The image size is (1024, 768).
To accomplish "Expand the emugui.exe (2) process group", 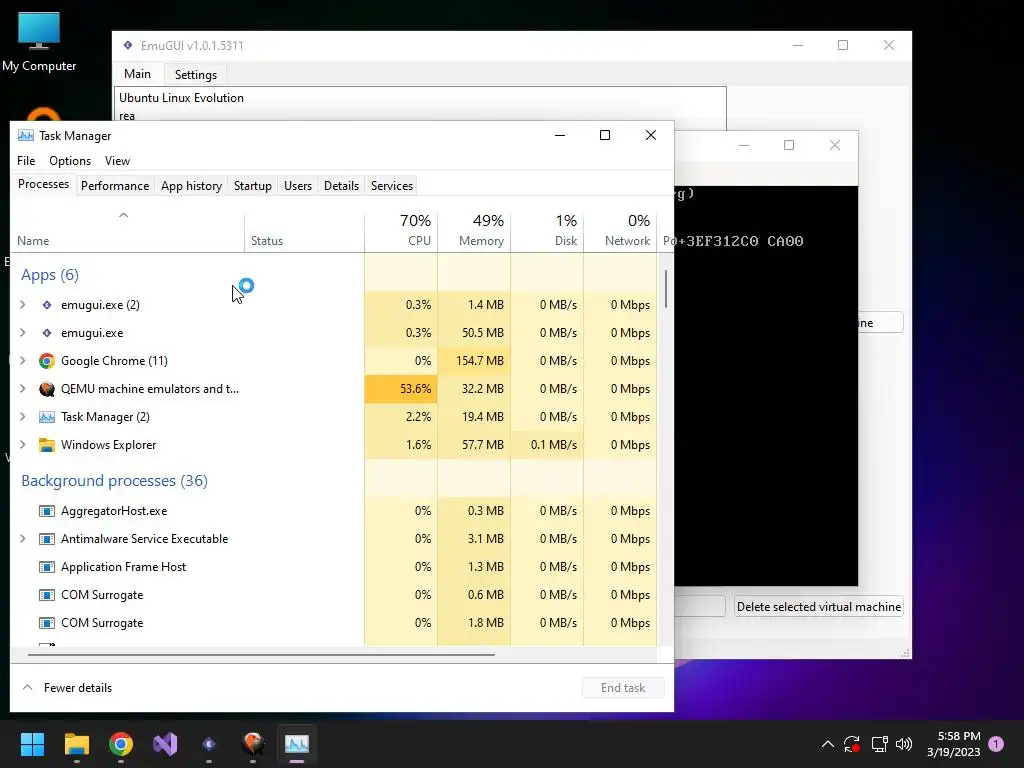I will [23, 305].
